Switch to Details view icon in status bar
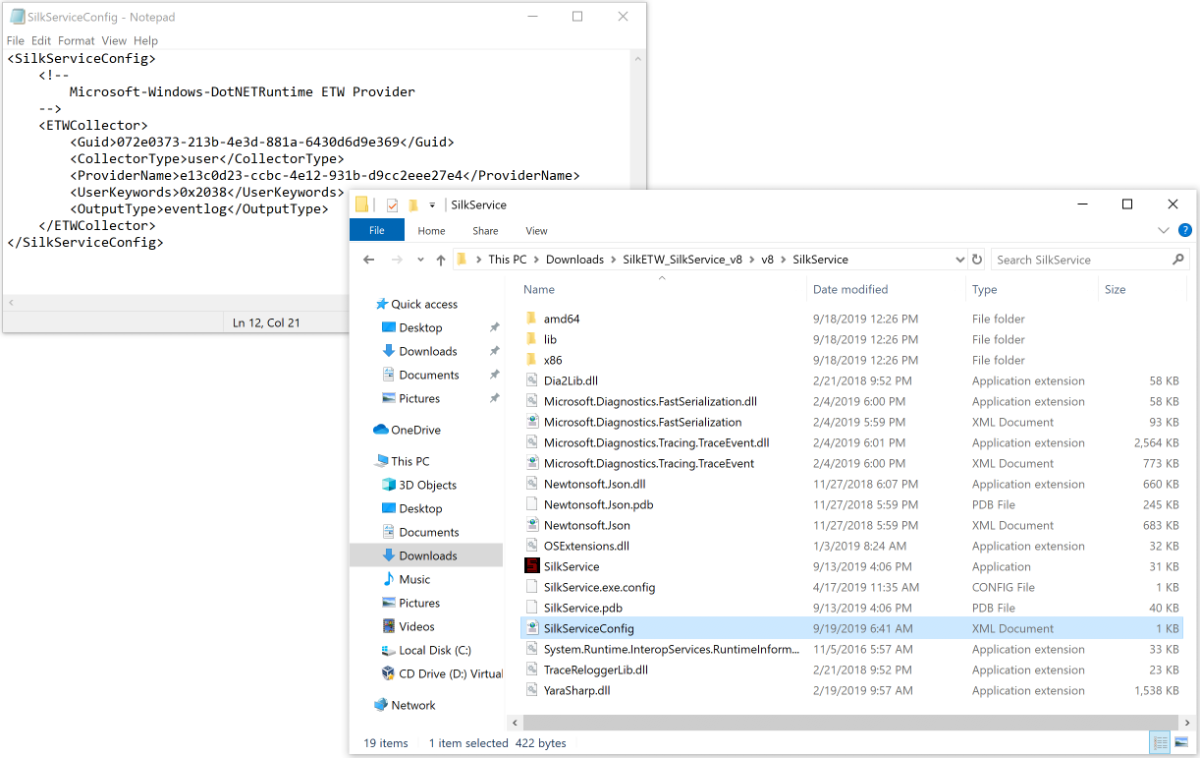Screen dimensions: 1200x758 (1161, 743)
